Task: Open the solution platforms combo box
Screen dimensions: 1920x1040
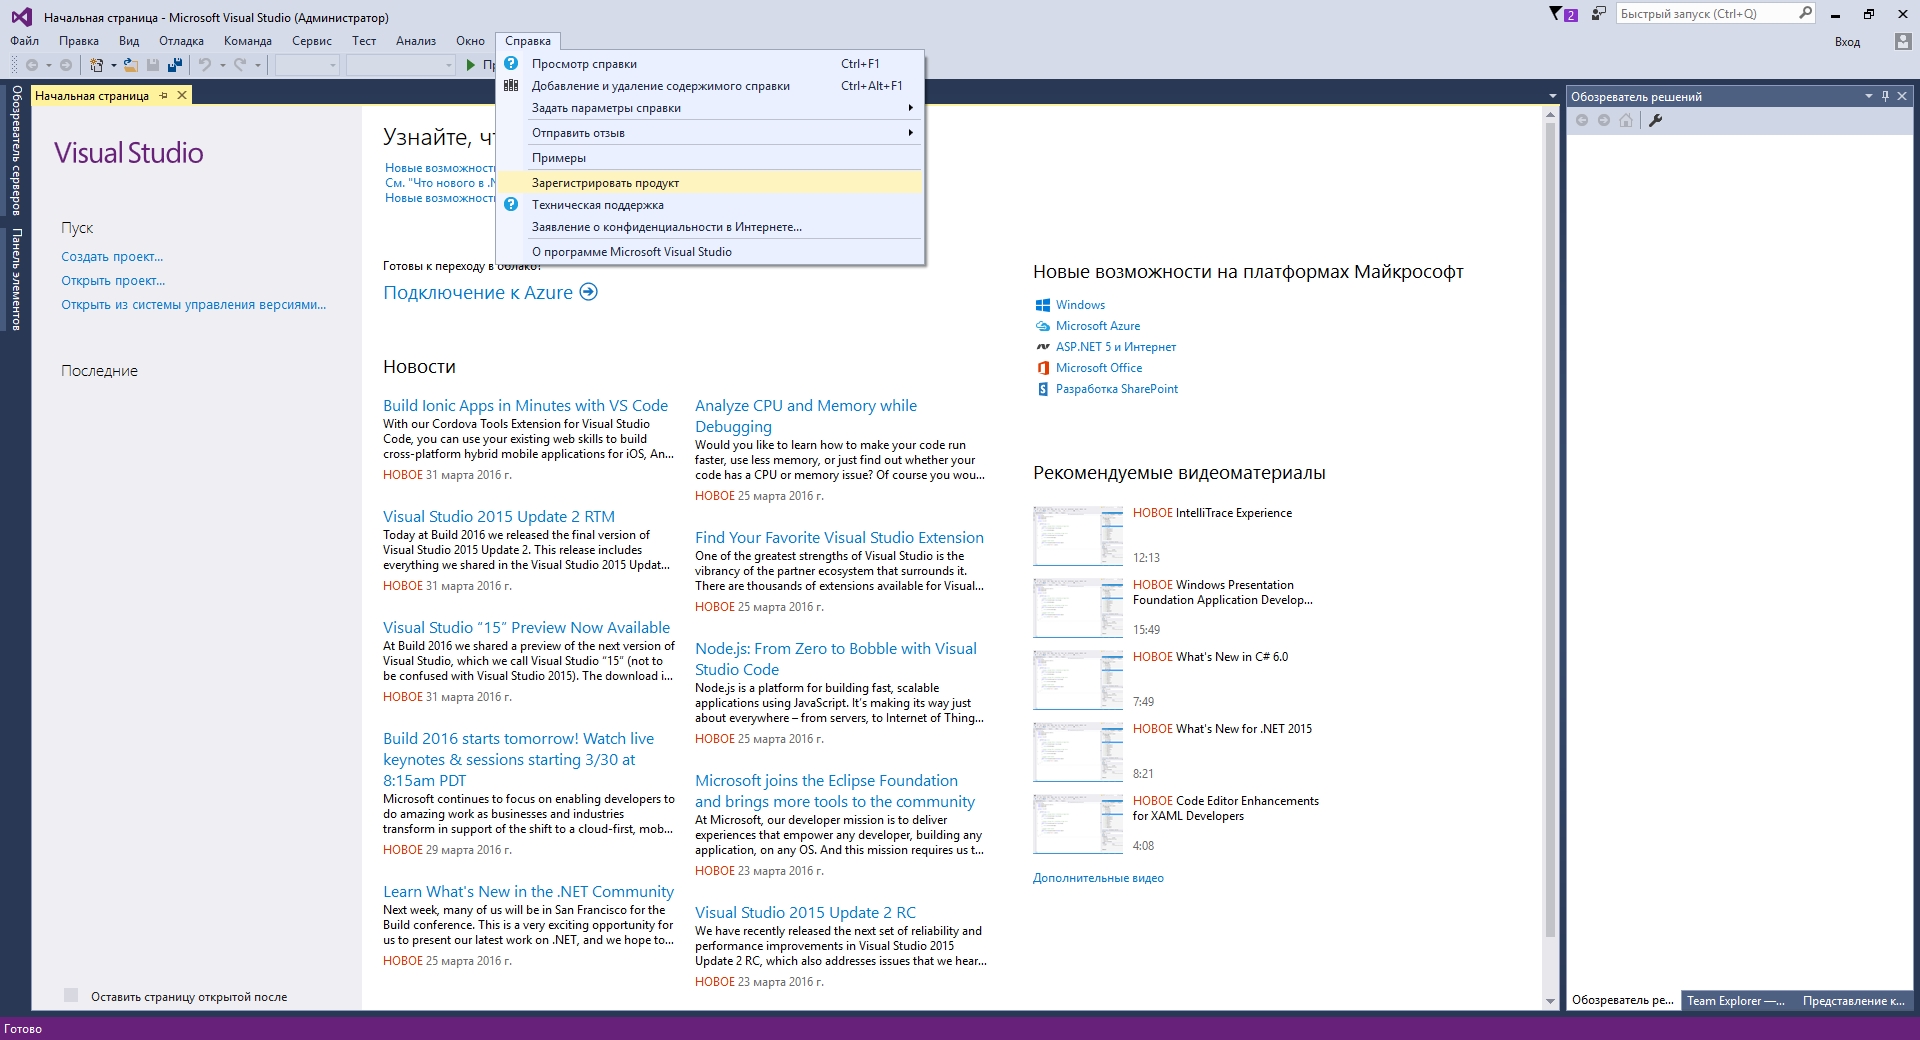Action: pos(400,65)
